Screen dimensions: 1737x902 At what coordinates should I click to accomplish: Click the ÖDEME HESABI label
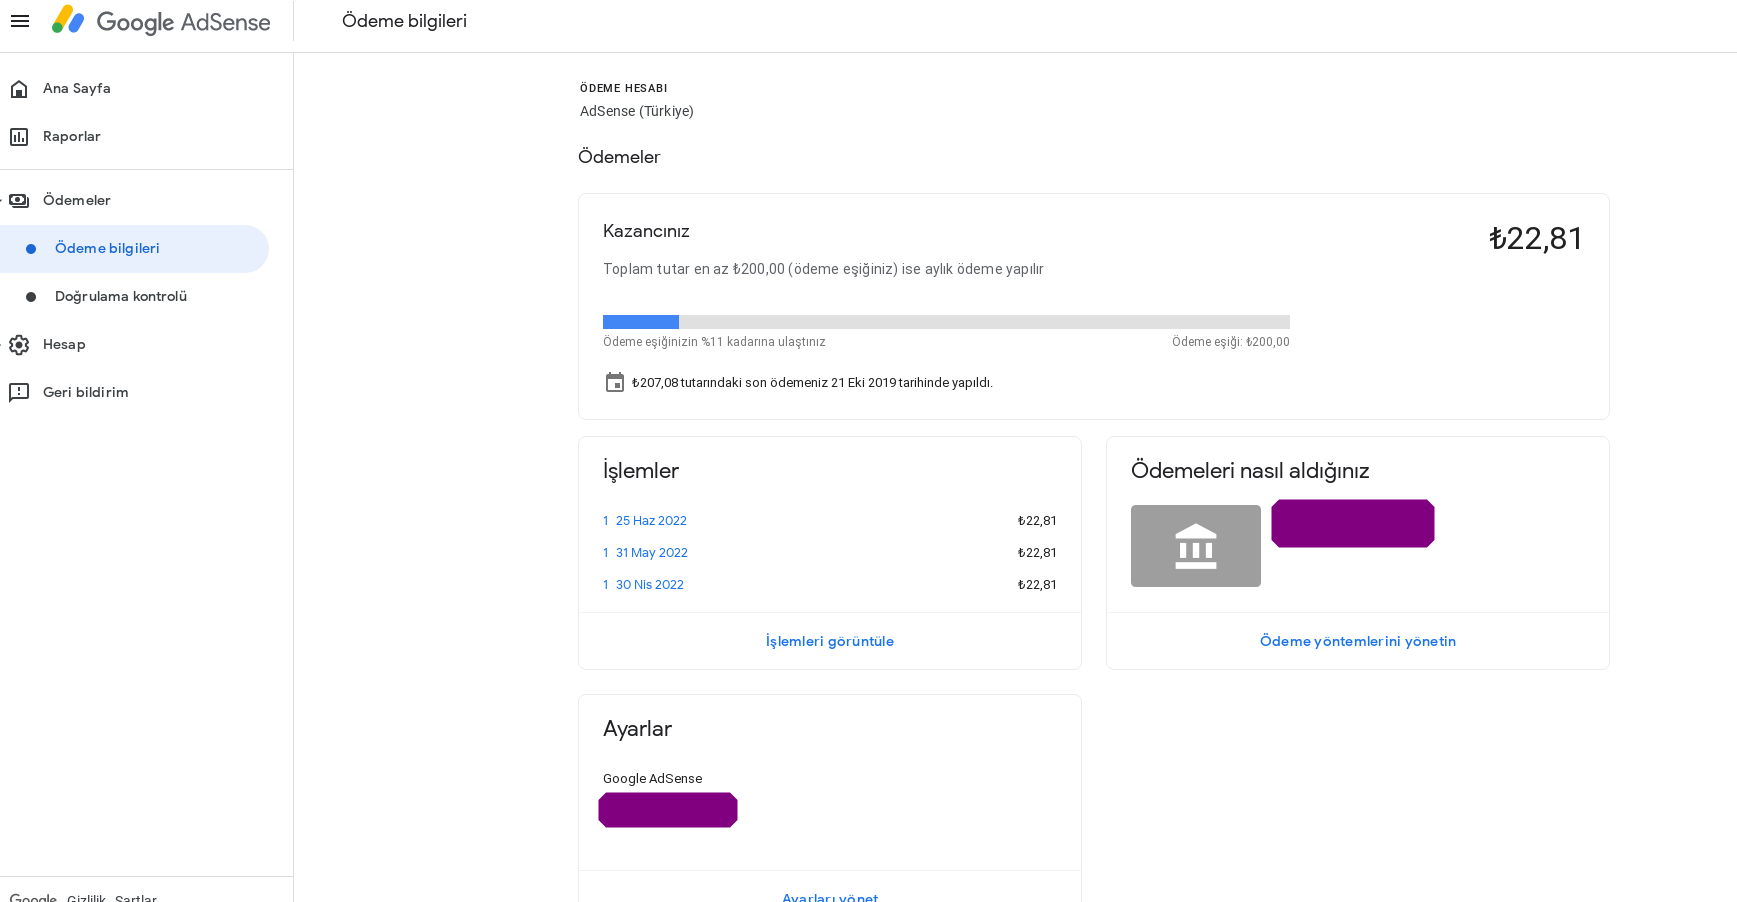(x=624, y=88)
